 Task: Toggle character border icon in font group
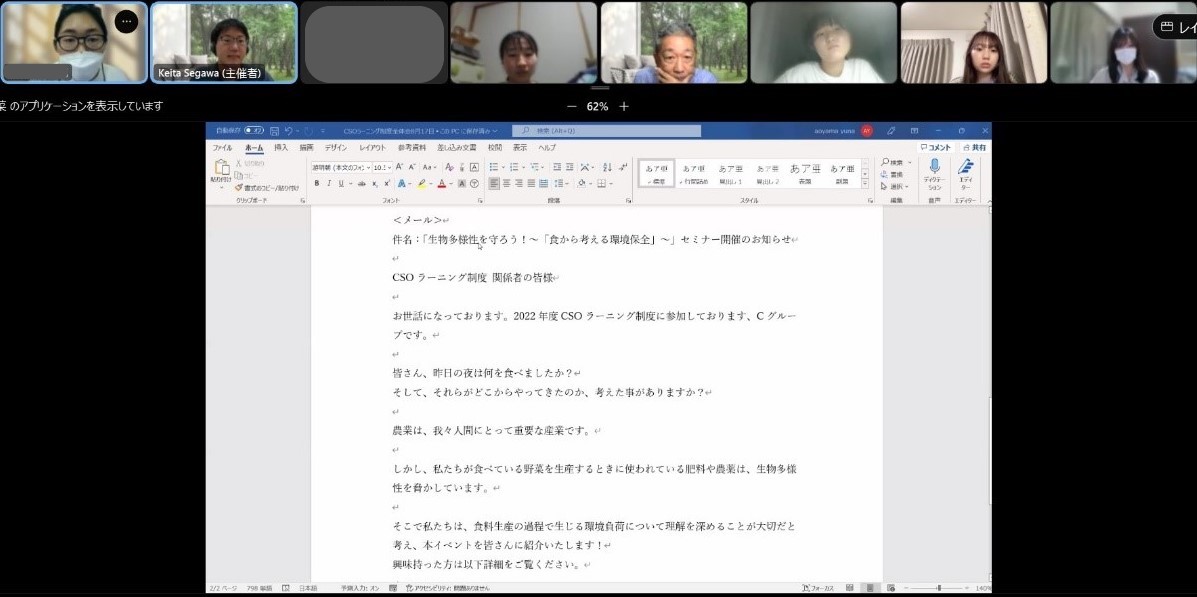(474, 166)
